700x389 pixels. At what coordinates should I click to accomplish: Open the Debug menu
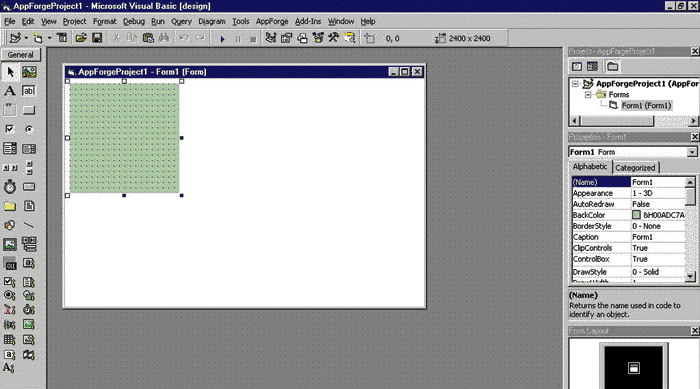click(133, 21)
